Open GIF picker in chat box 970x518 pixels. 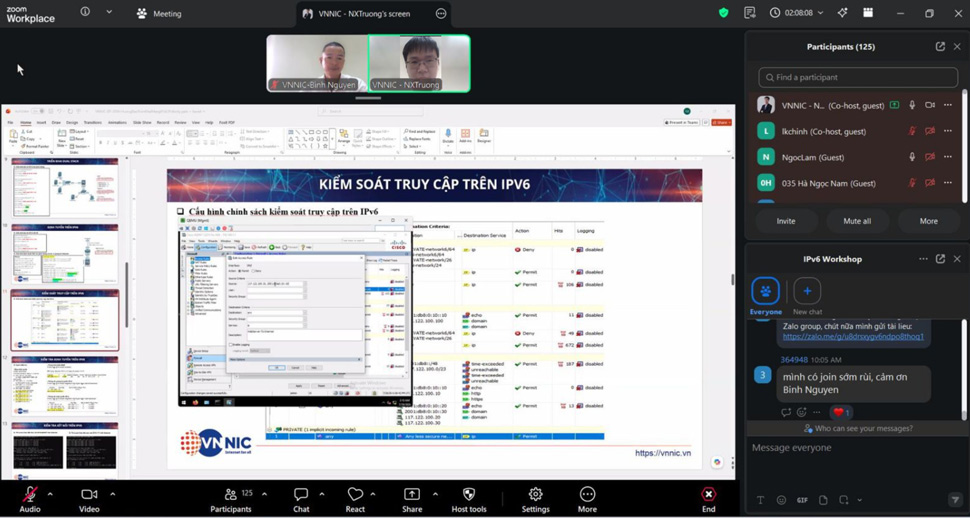click(x=802, y=500)
